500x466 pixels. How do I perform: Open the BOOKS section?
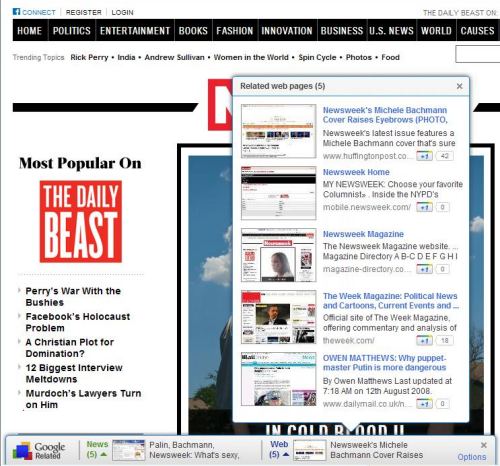[193, 31]
